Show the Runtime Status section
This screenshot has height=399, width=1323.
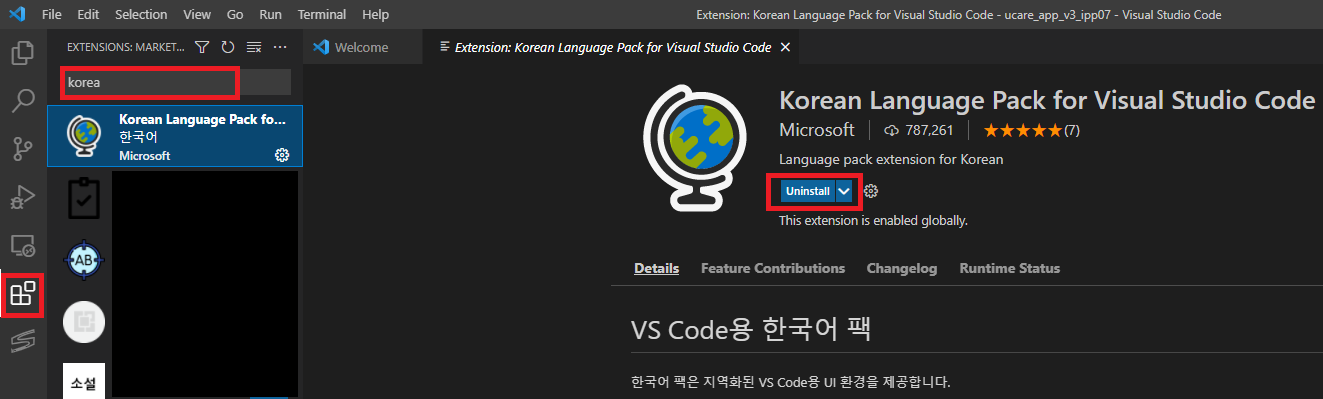(x=1010, y=268)
